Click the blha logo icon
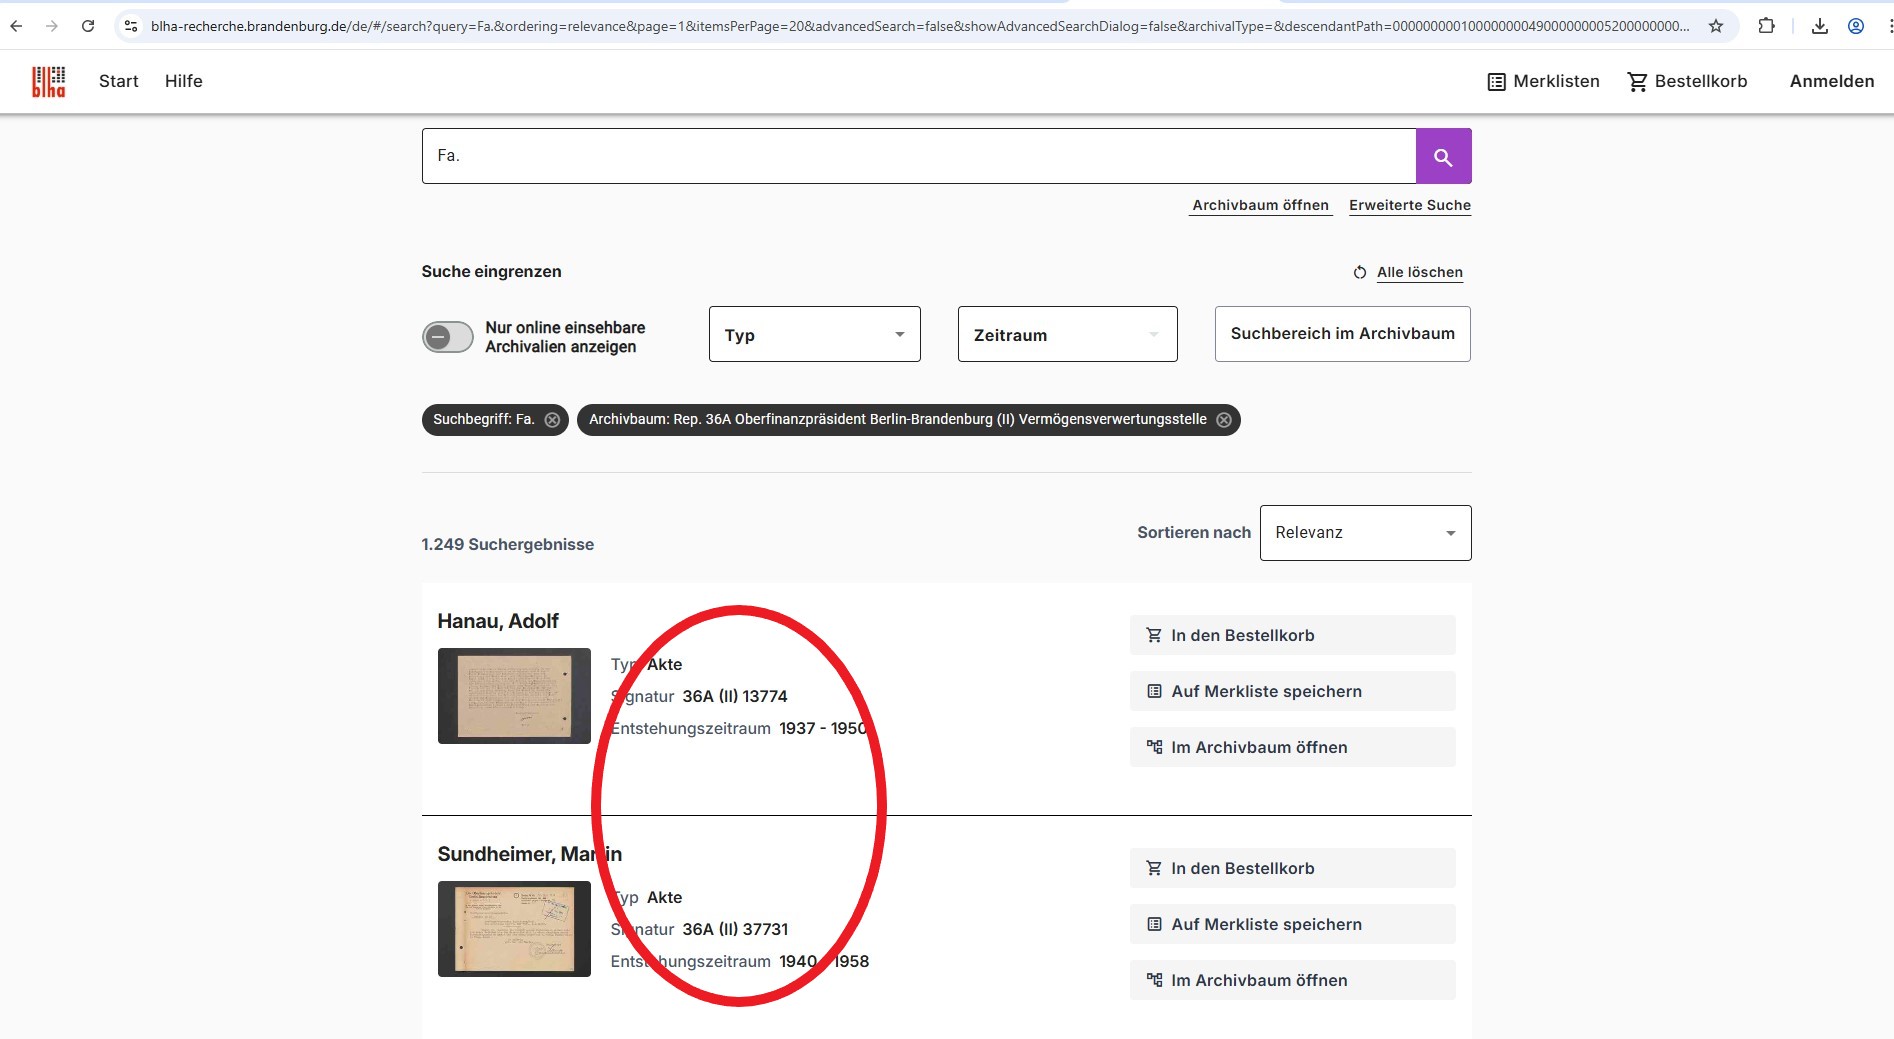1894x1039 pixels. tap(48, 81)
